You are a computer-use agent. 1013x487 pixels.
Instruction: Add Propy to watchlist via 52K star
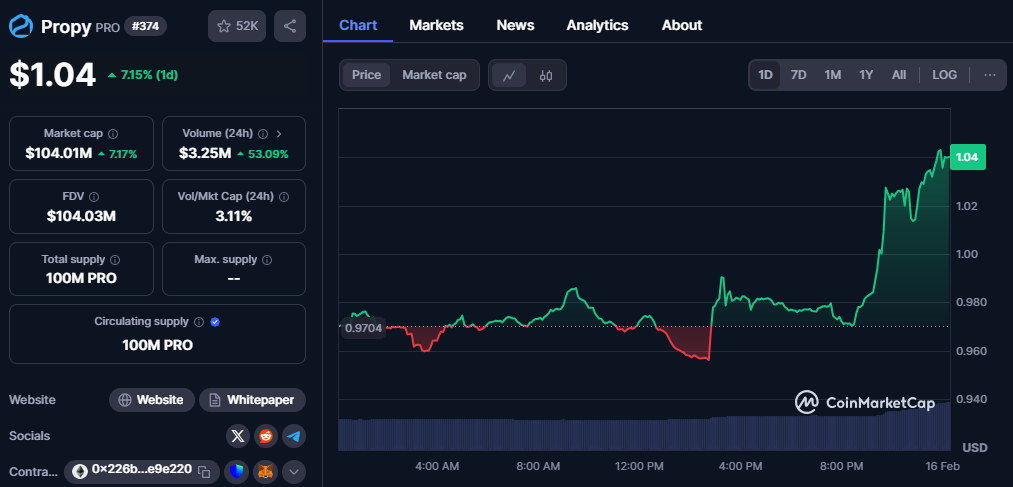237,26
